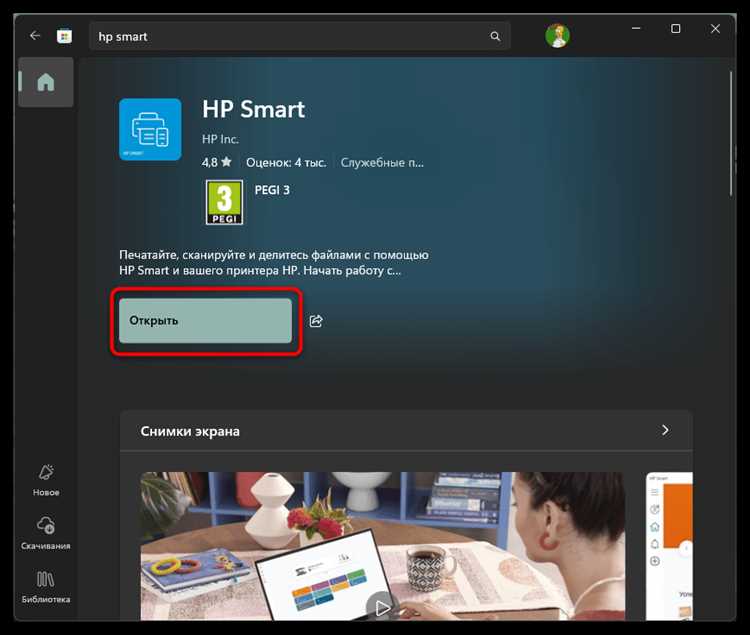This screenshot has height=635, width=750.
Task: Open the Служебные п... category link
Action: click(382, 163)
